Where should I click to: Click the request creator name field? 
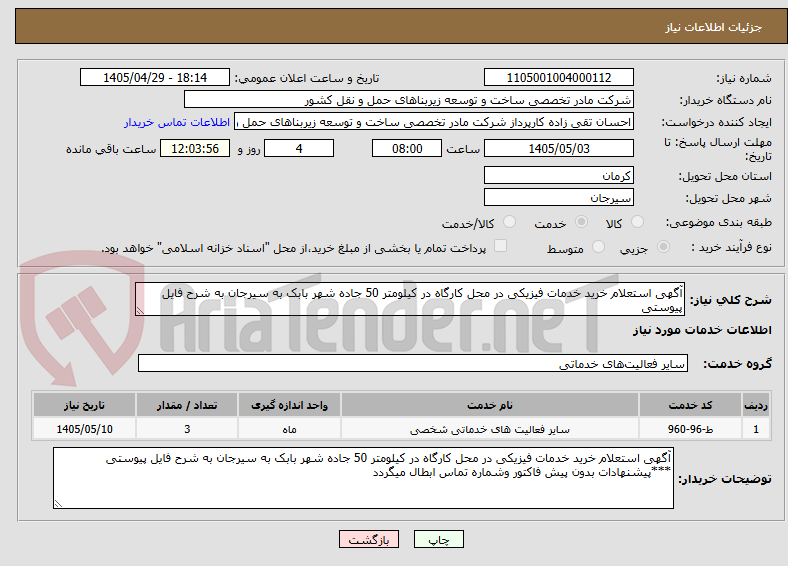click(434, 122)
